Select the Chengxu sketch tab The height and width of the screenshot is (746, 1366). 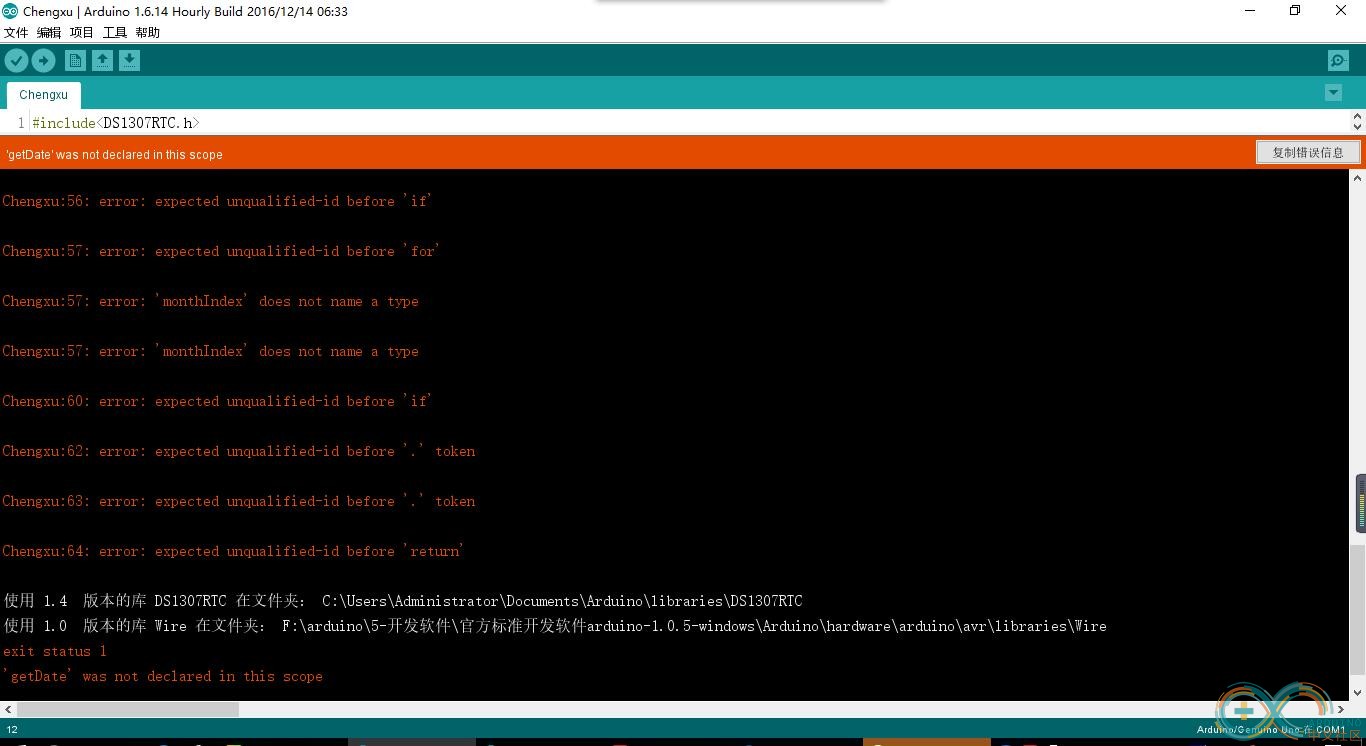(44, 95)
